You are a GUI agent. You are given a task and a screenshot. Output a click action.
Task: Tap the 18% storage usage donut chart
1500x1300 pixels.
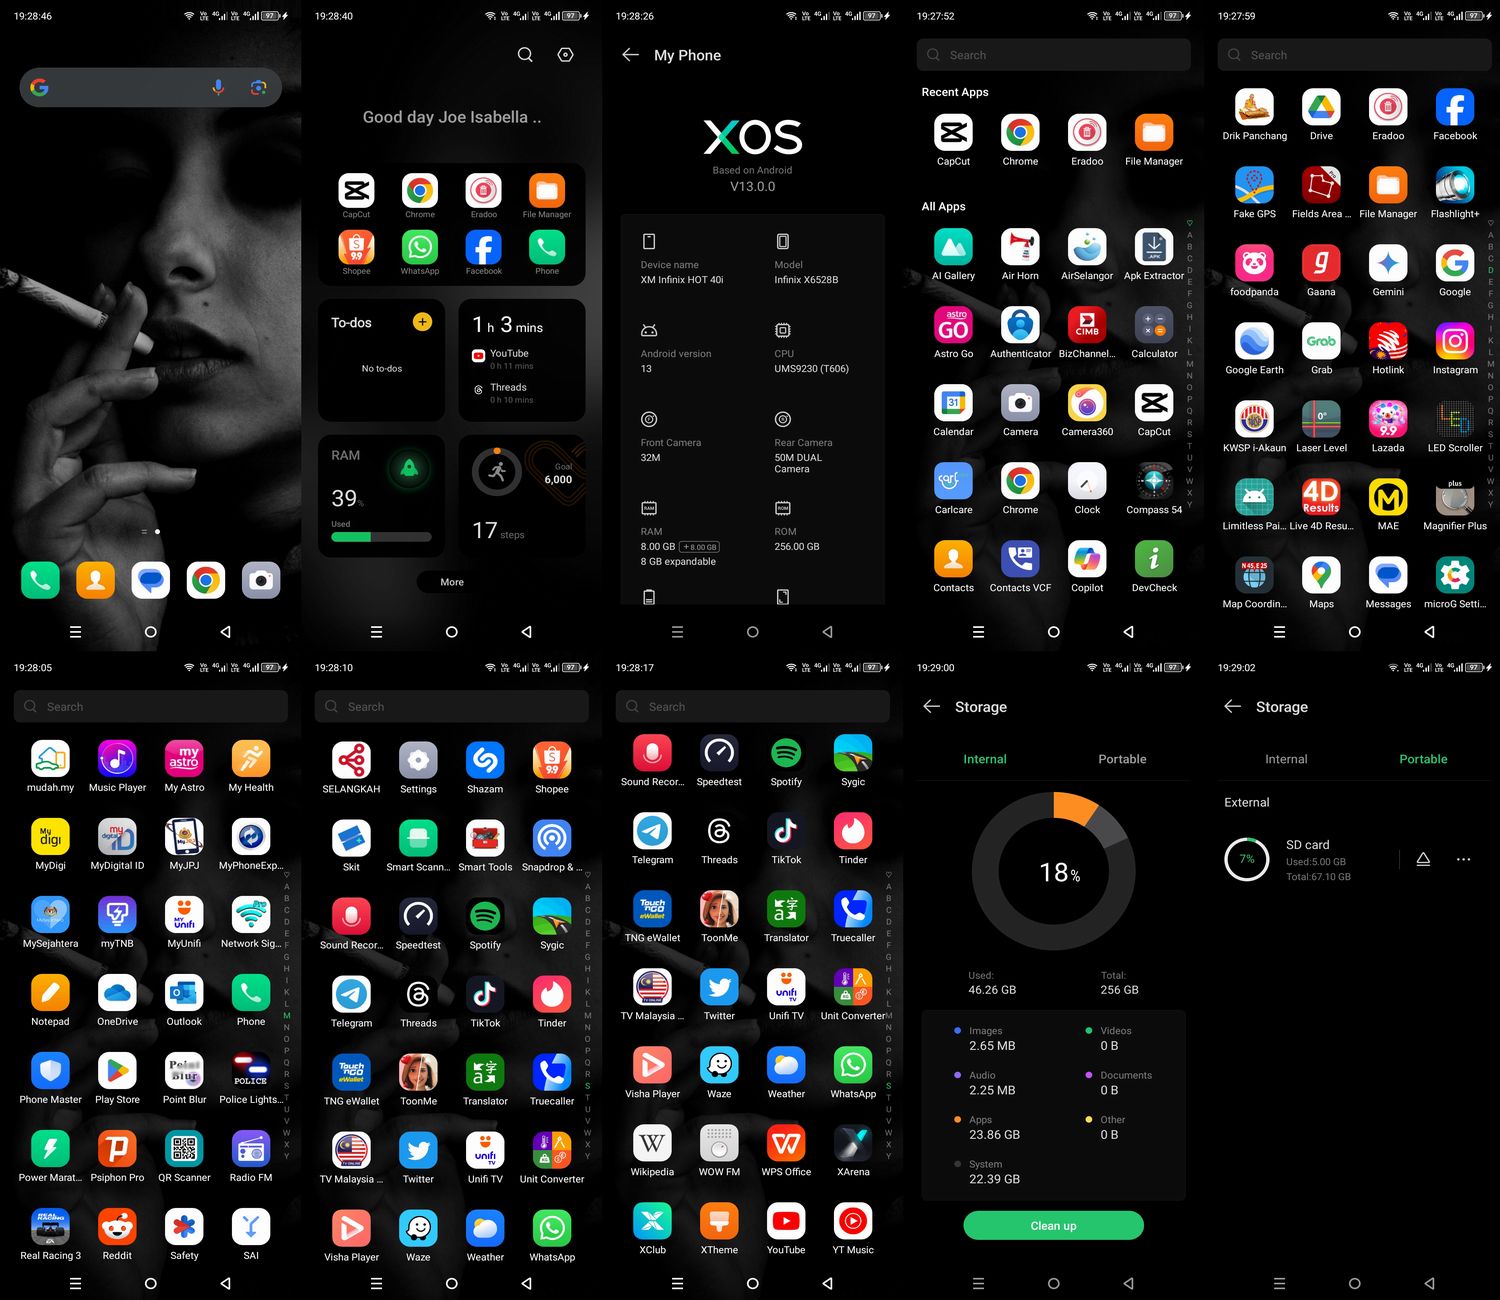[1053, 872]
